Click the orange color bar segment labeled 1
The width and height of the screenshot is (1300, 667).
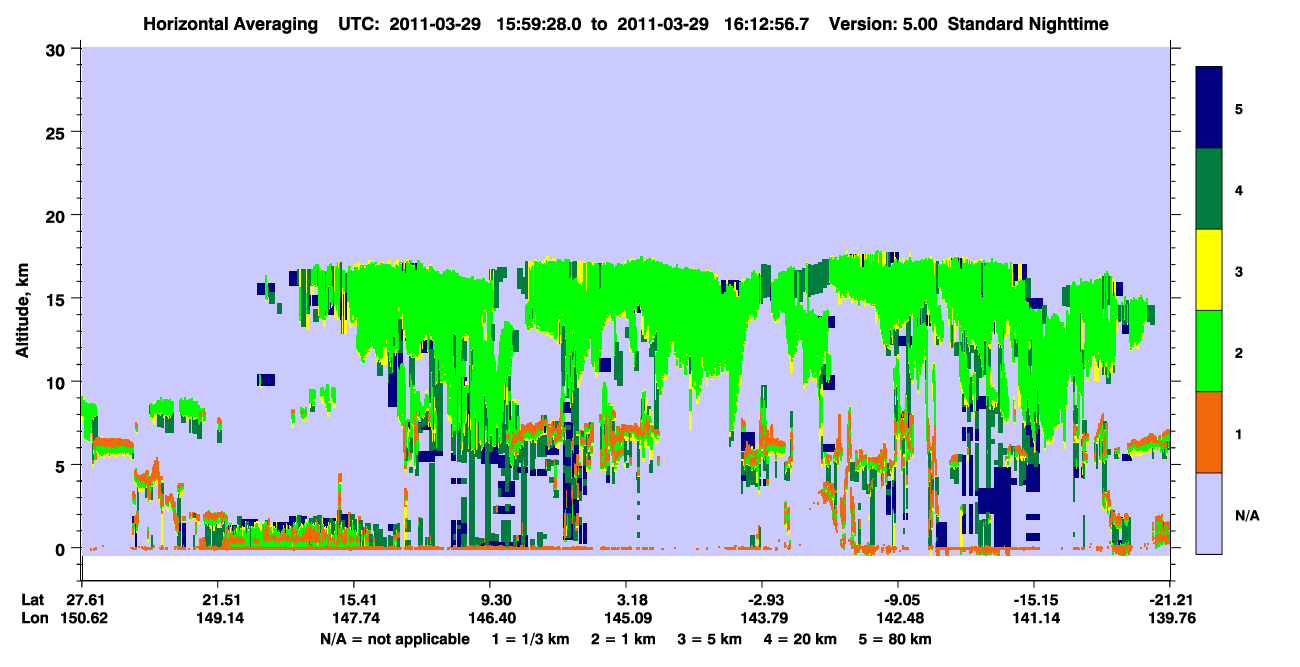1209,432
